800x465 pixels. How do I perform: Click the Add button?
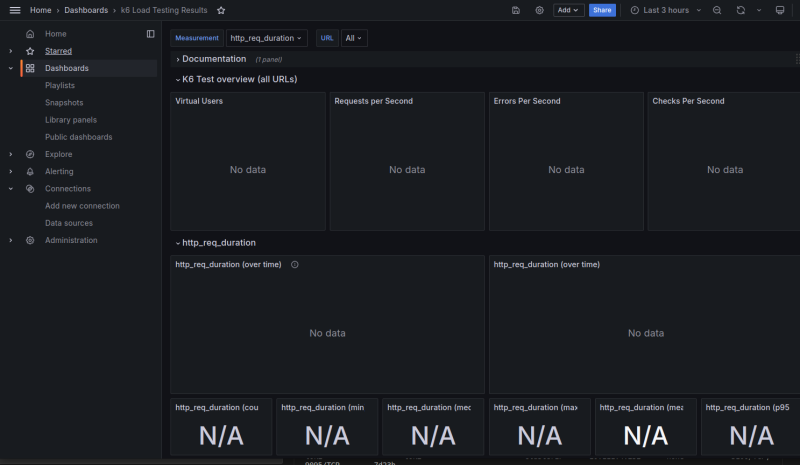click(x=568, y=10)
